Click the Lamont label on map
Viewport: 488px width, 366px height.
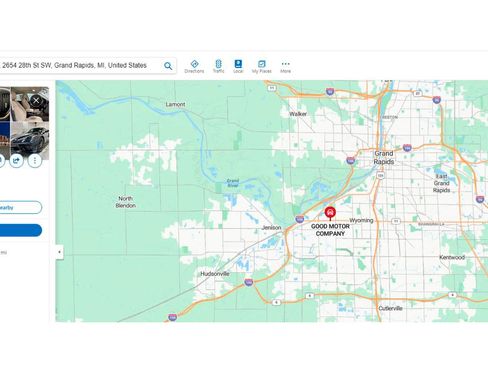click(x=175, y=104)
